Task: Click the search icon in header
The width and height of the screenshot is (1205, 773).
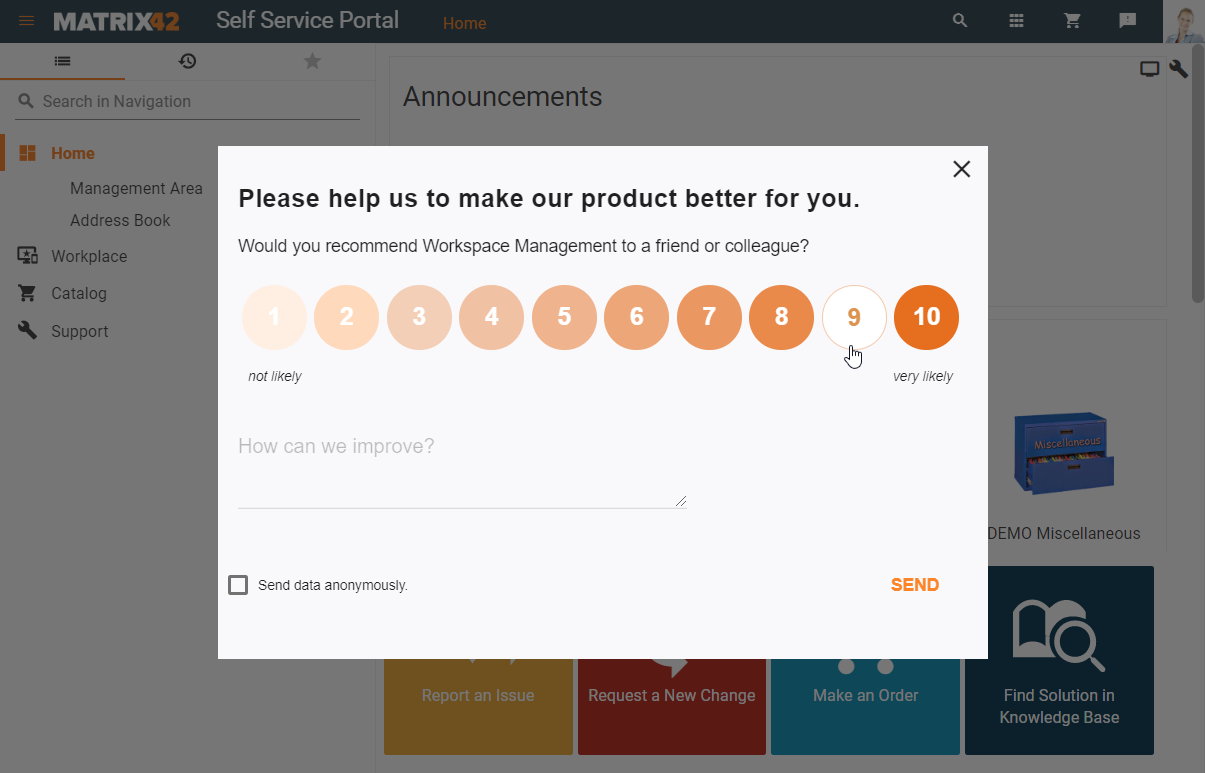Action: 960,21
